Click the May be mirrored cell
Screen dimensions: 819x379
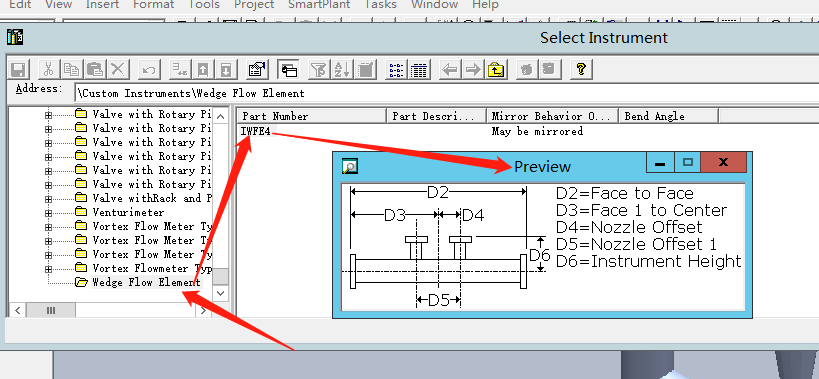tap(537, 131)
